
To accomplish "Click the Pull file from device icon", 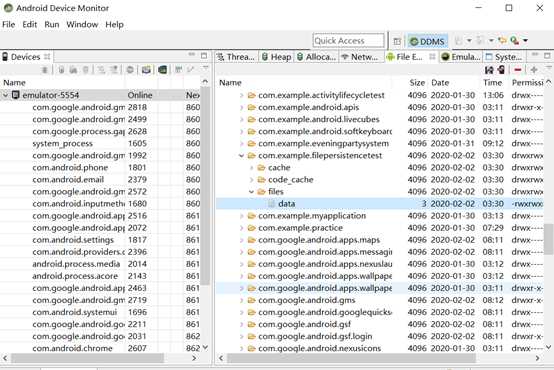I will (489, 70).
